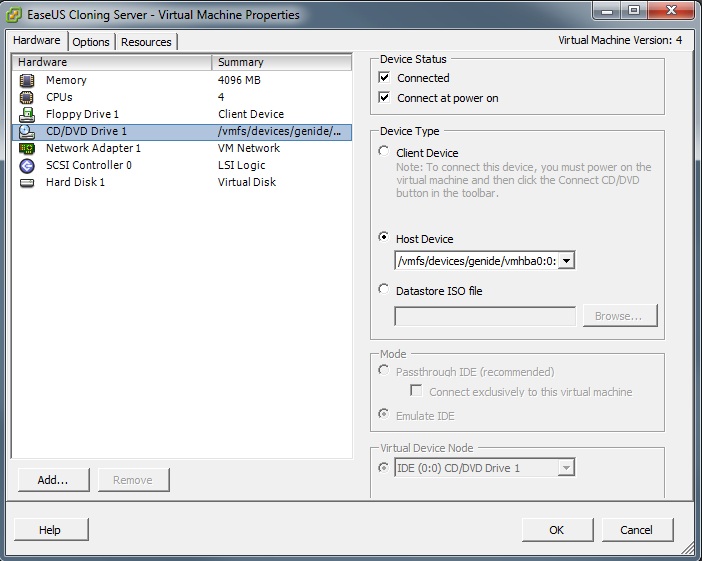702x561 pixels.
Task: Click the Memory chip icon
Action: pos(27,81)
